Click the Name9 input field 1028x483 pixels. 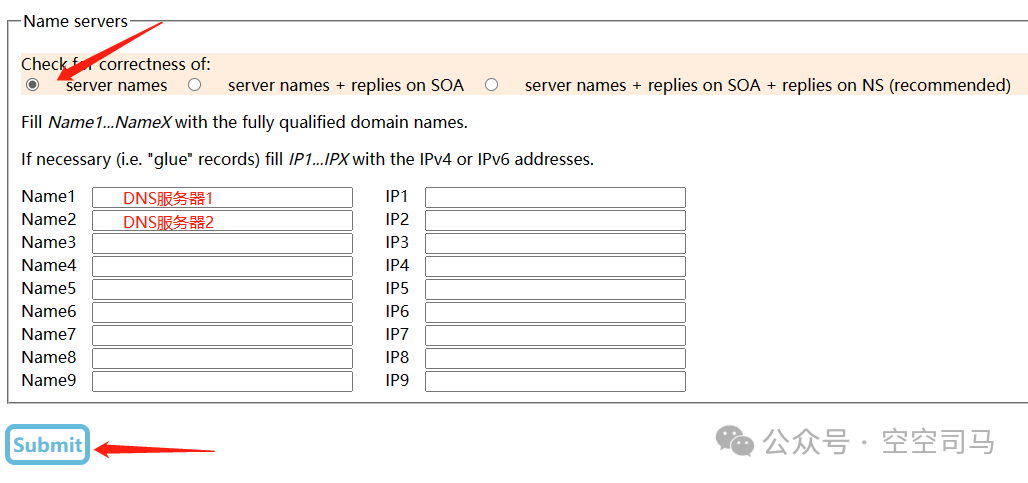coord(222,381)
